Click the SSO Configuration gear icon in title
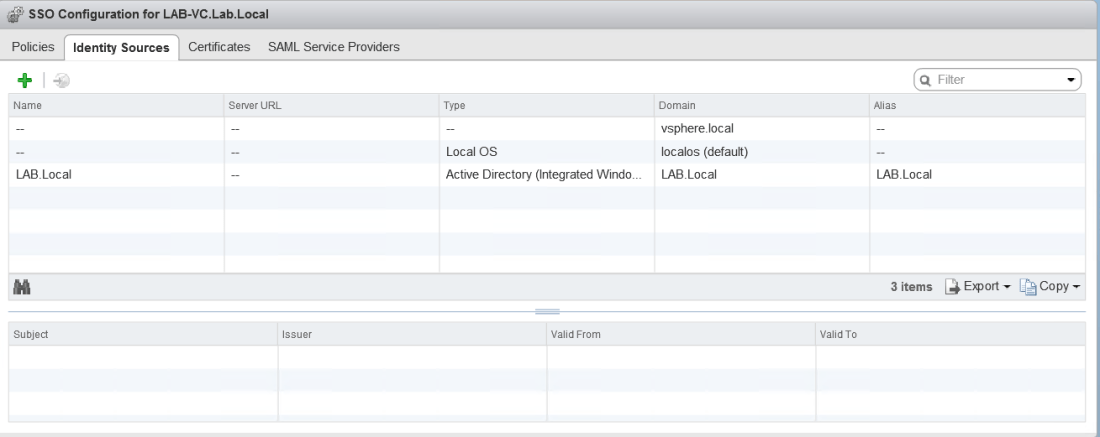Viewport: 1100px width, 437px height. [17, 14]
